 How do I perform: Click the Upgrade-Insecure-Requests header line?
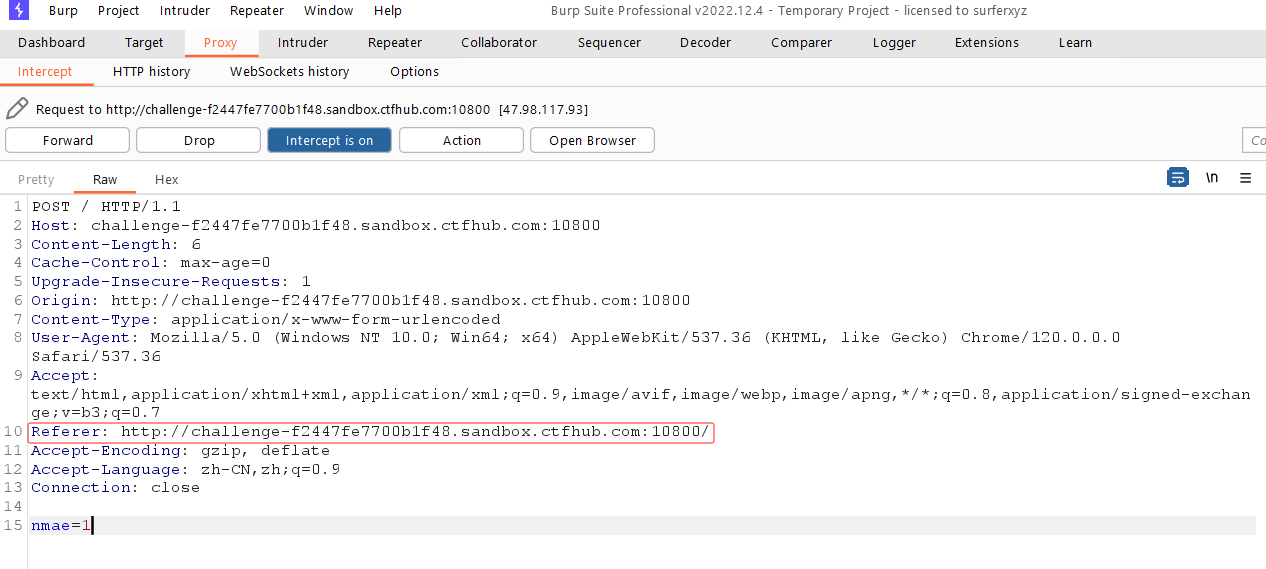coord(171,282)
